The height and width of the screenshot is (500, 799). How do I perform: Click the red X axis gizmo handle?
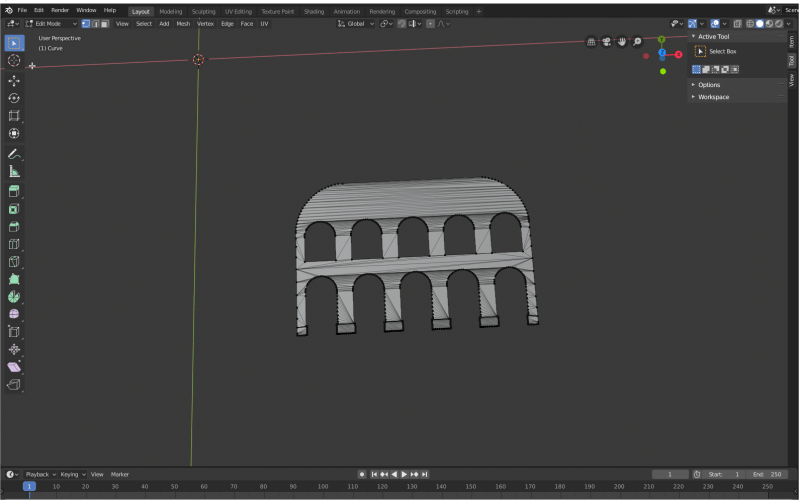pyautogui.click(x=678, y=55)
